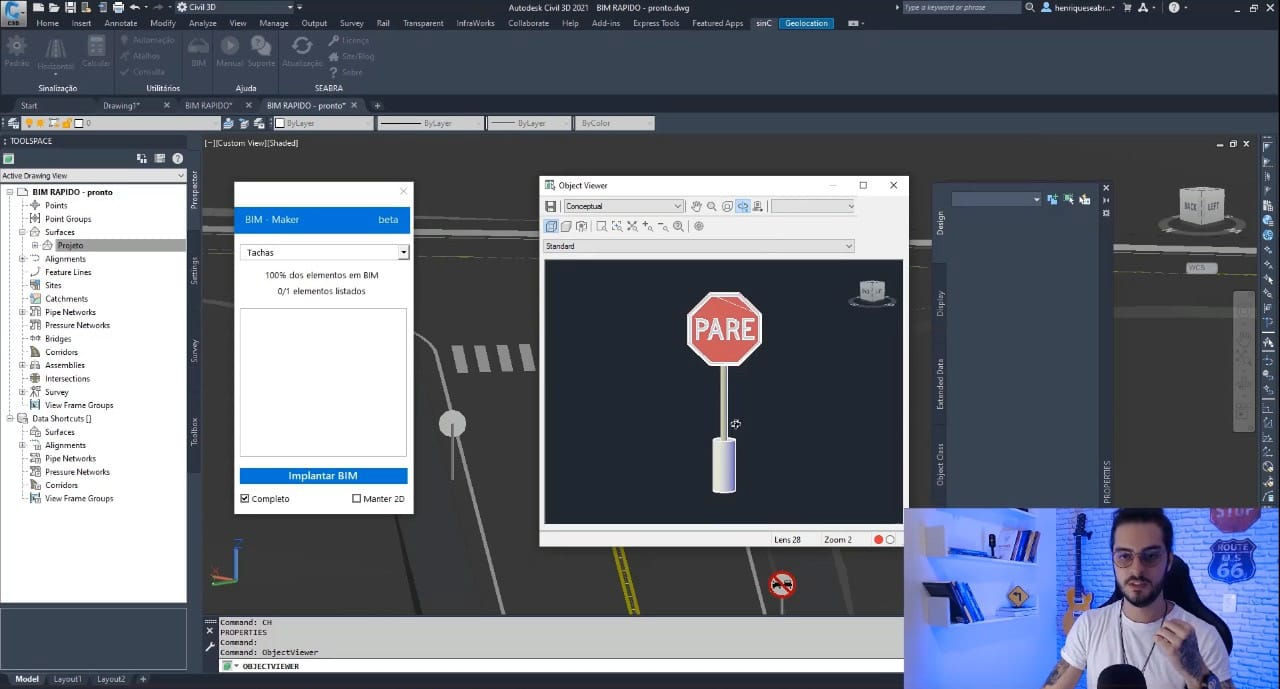This screenshot has height=689, width=1280.
Task: Click the Implantar BIM button
Action: point(323,476)
